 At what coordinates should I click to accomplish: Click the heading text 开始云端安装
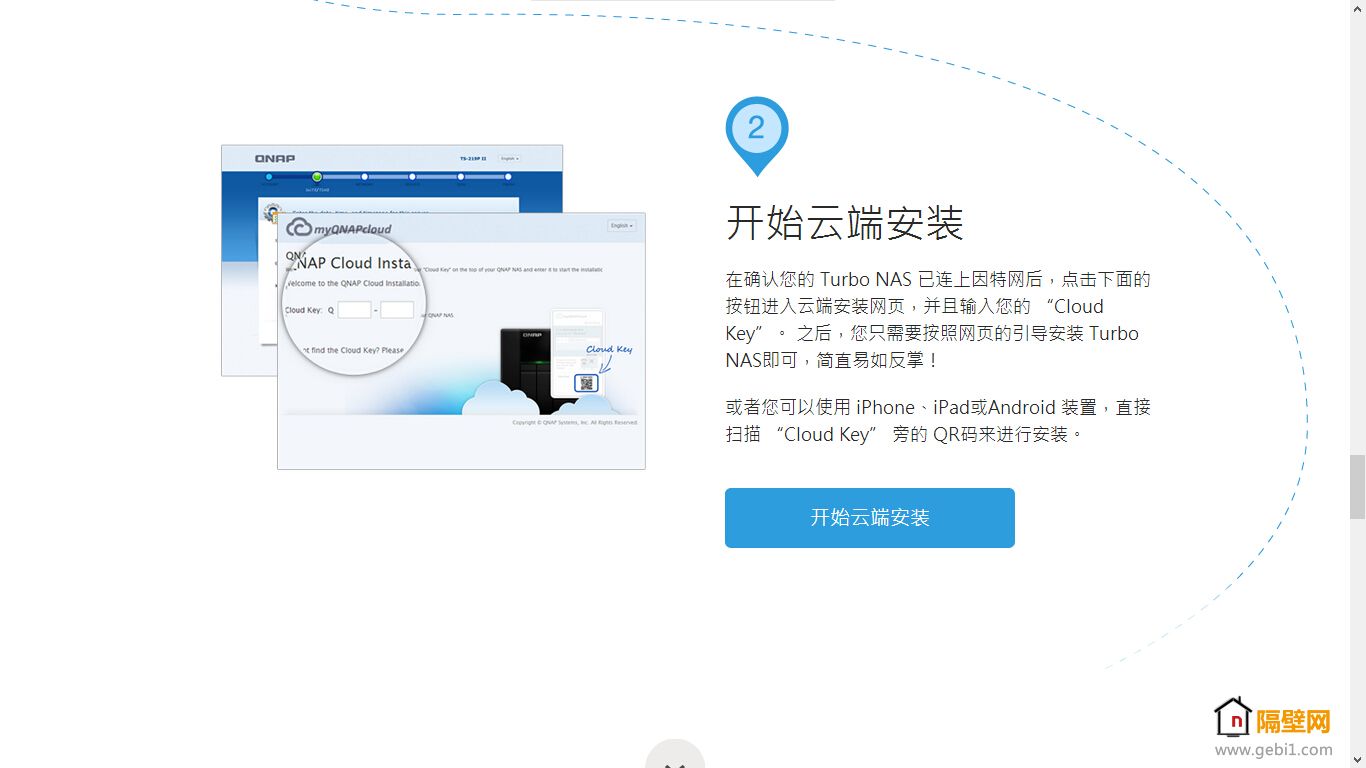coord(844,223)
